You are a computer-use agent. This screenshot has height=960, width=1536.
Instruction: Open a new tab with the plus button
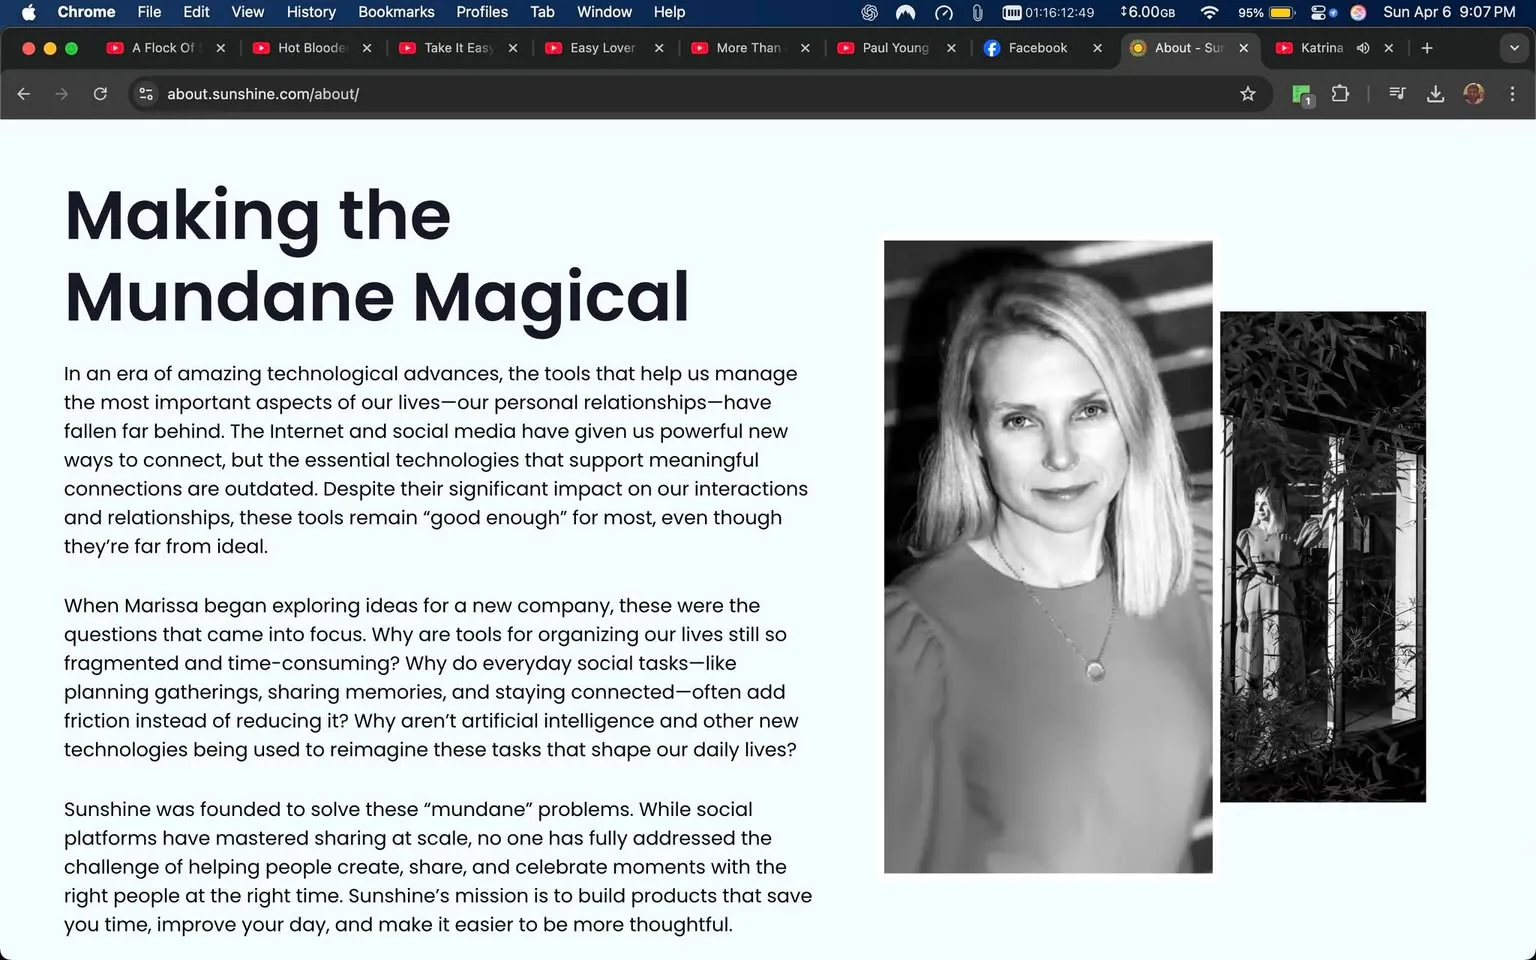coord(1427,47)
